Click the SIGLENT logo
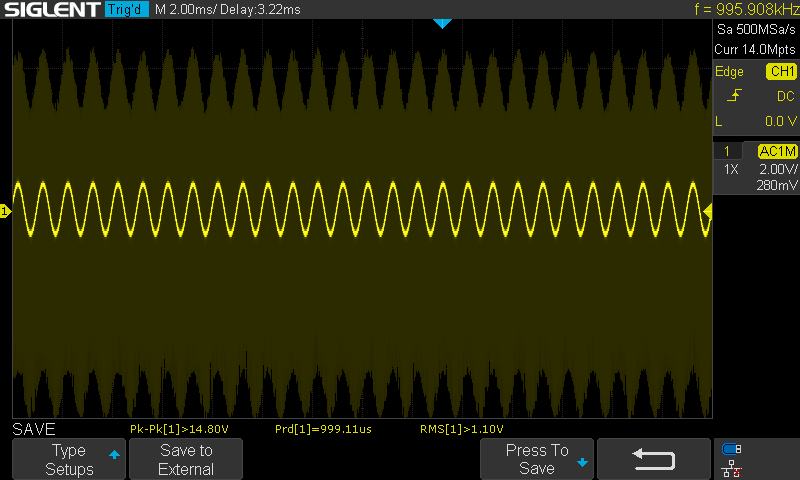 coord(52,9)
